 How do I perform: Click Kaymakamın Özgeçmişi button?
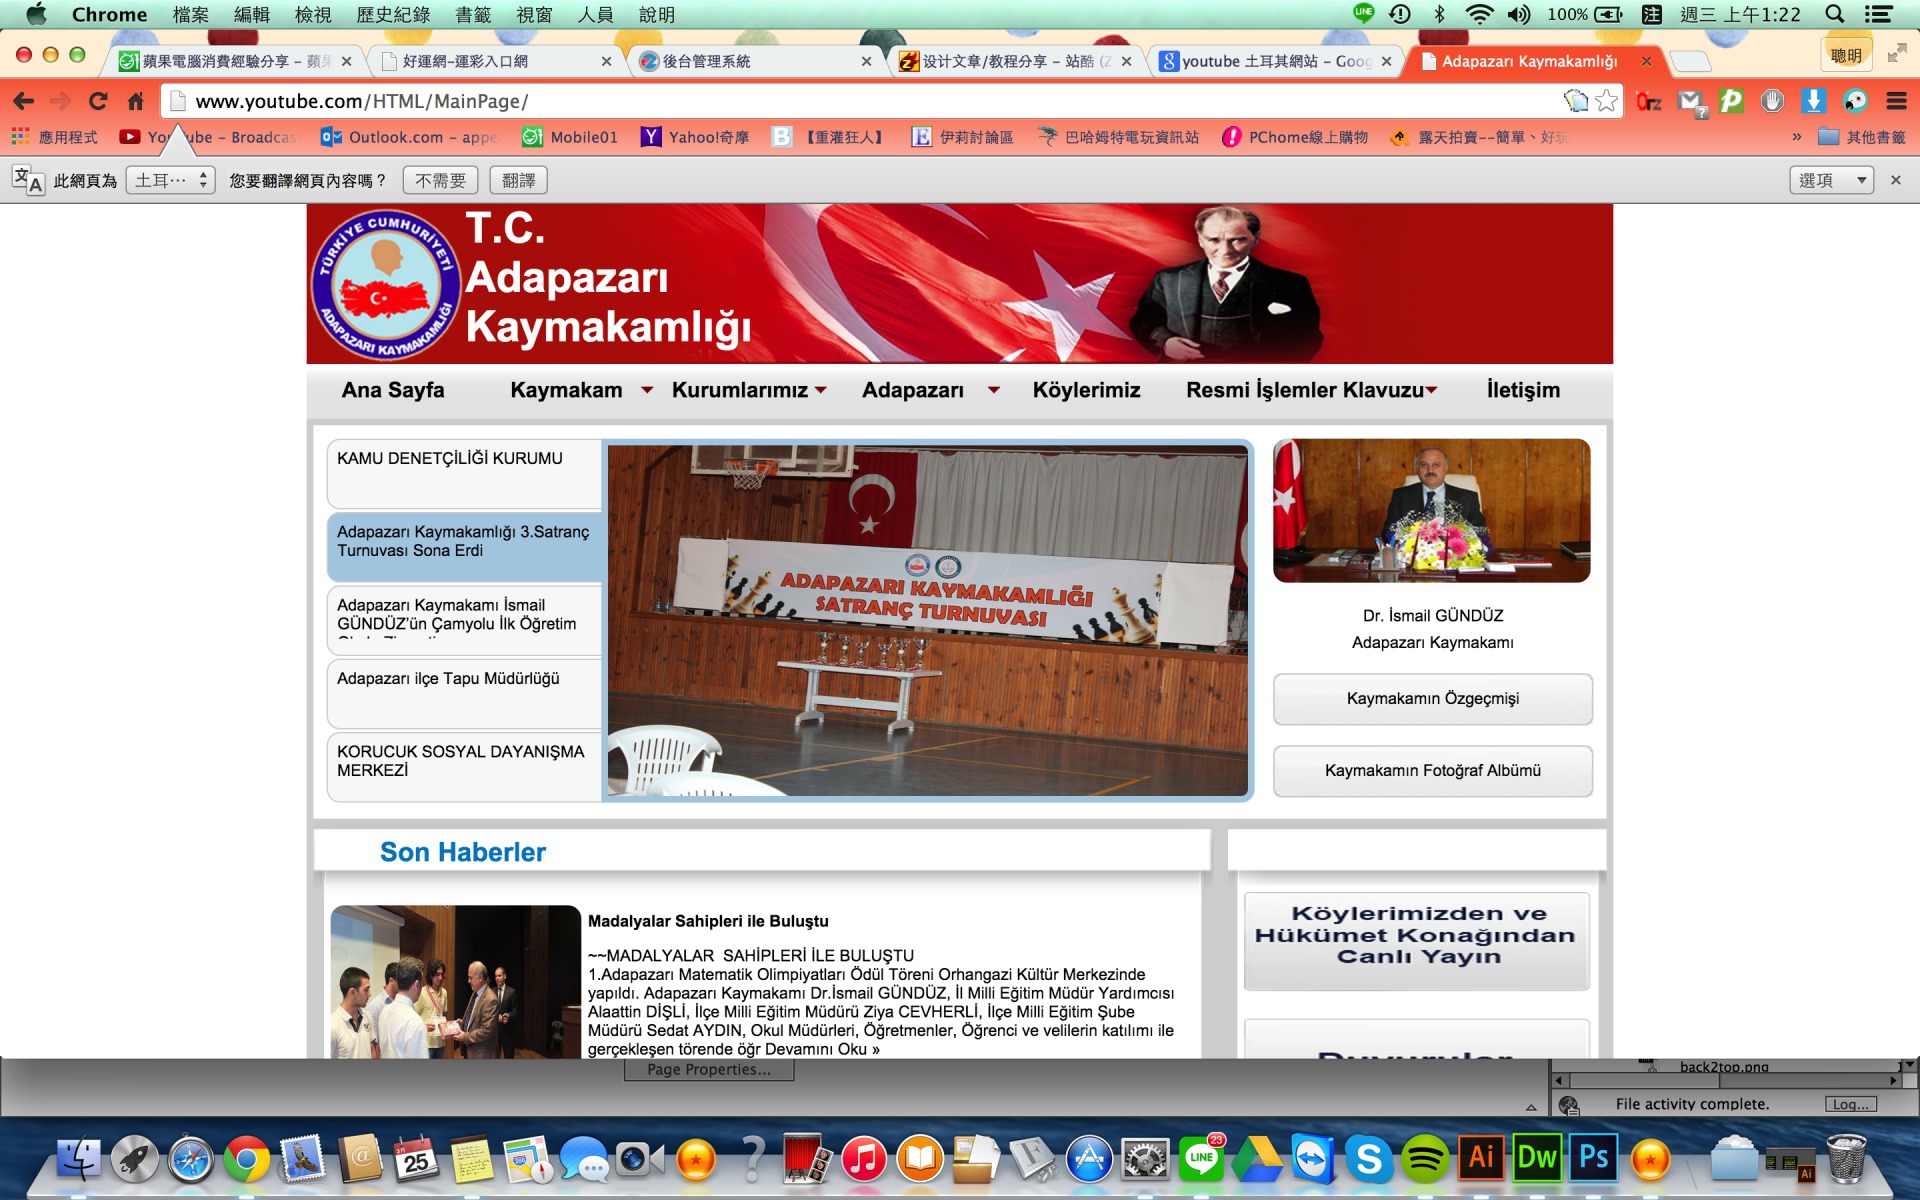tap(1431, 698)
